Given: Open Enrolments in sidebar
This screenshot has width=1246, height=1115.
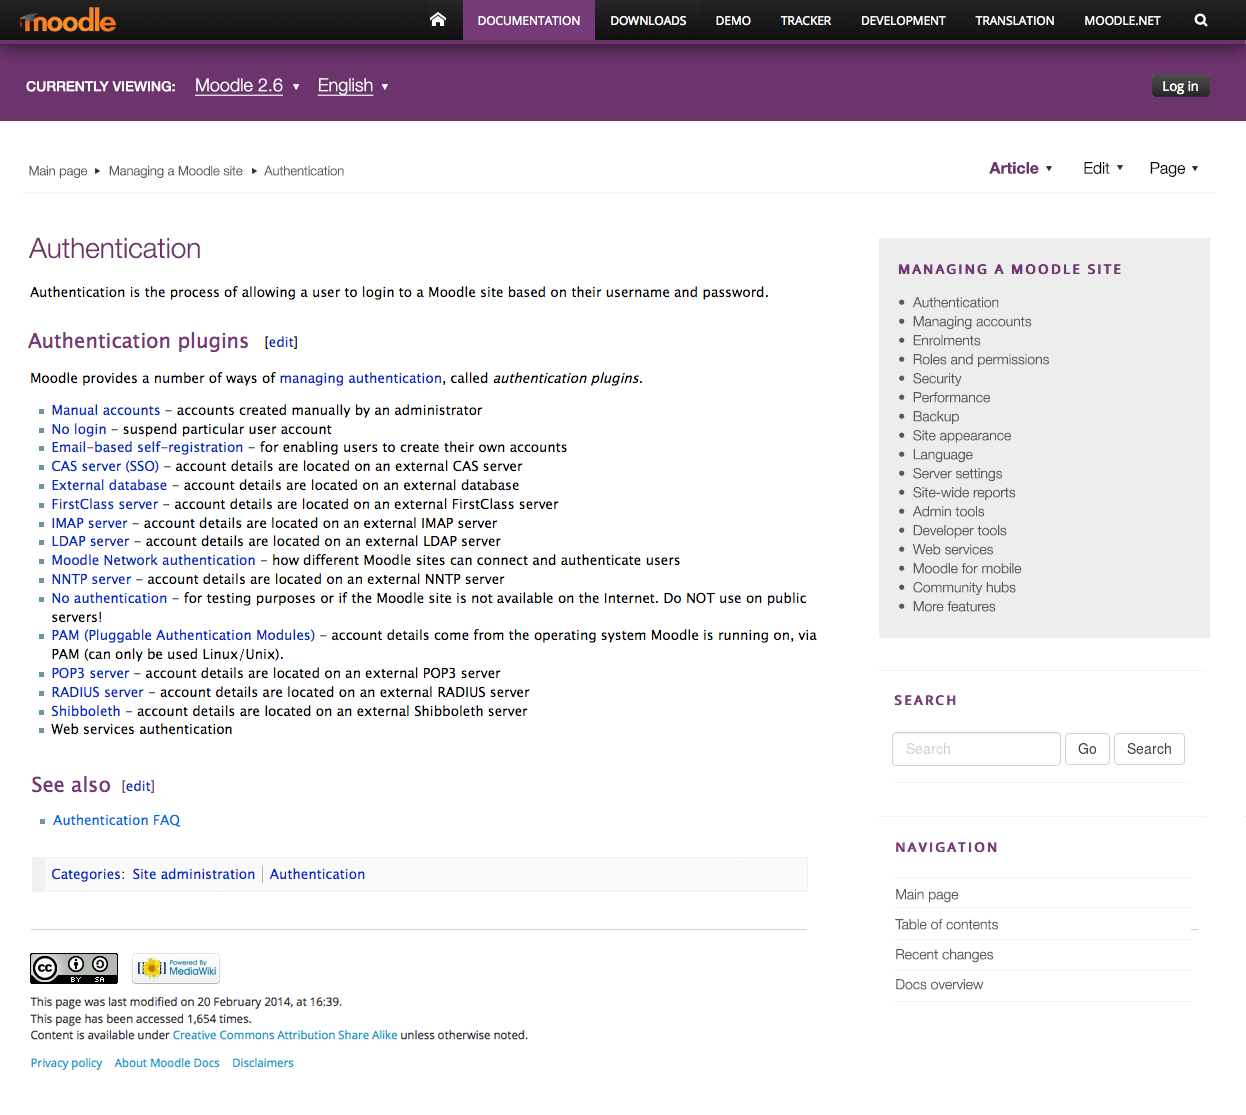Looking at the screenshot, I should (x=946, y=340).
